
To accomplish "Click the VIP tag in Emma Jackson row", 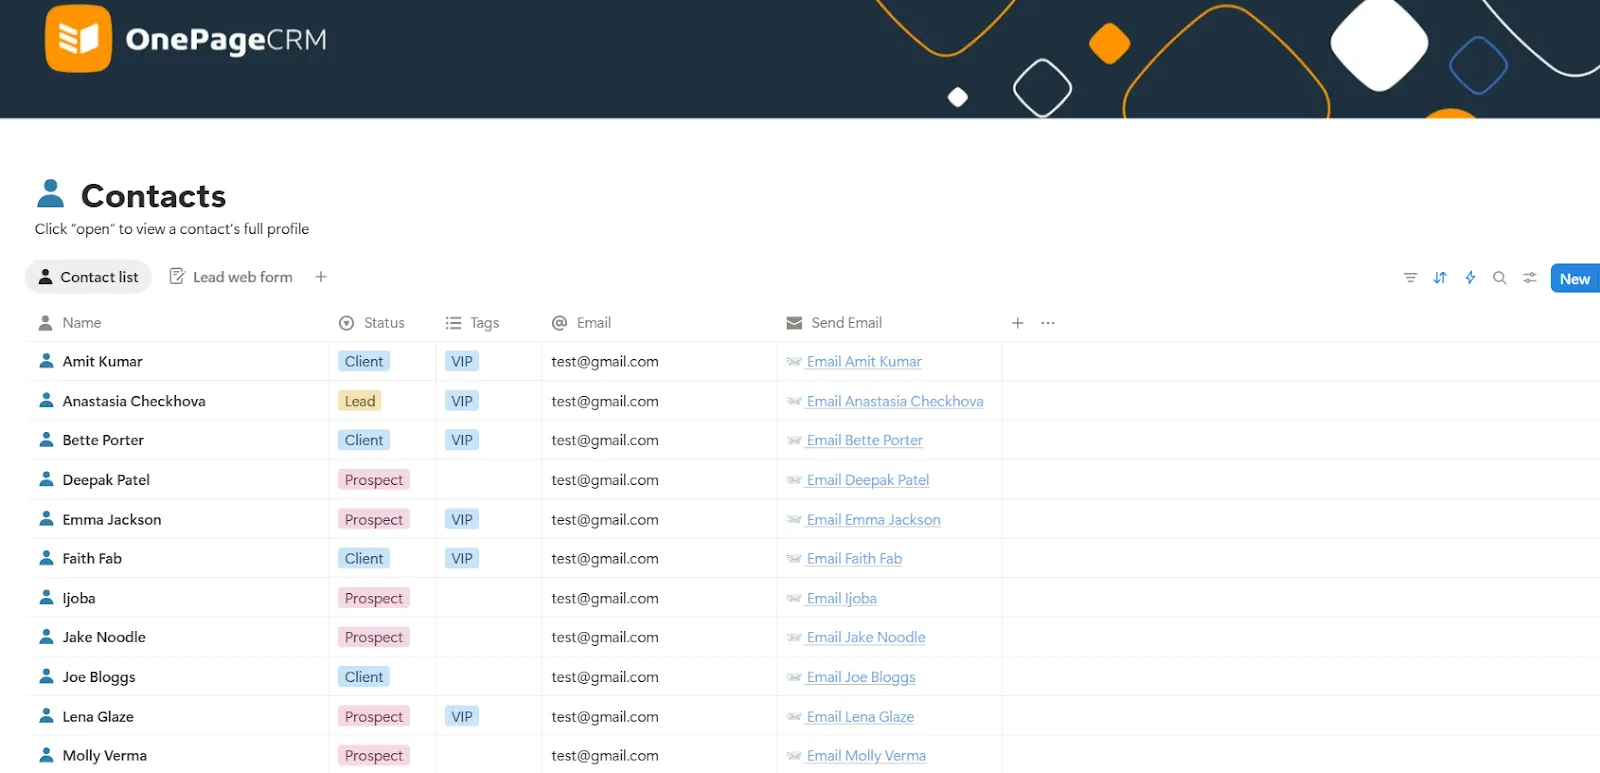I will coord(462,519).
